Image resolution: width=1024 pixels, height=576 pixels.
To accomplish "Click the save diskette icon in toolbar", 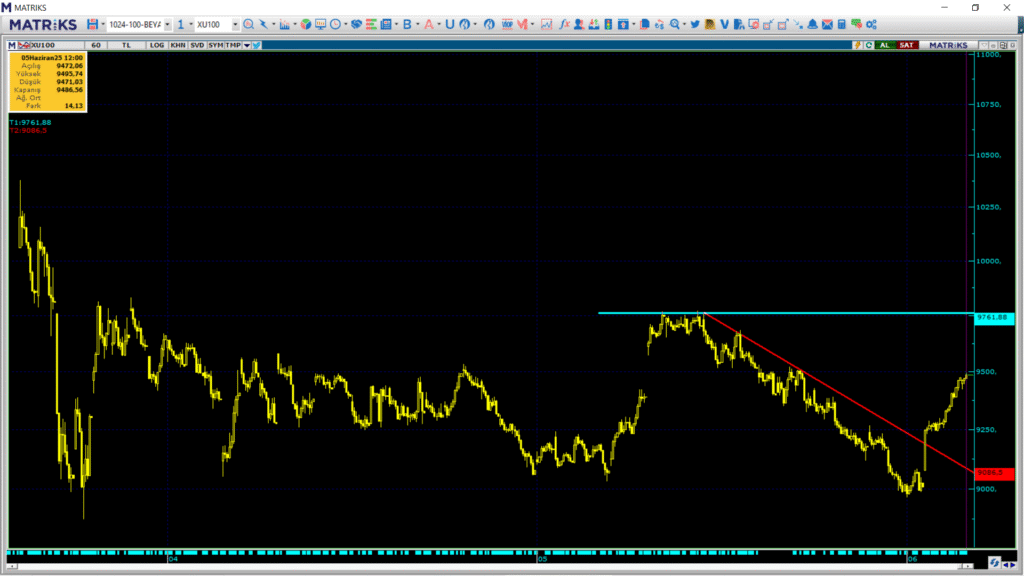I will point(92,24).
